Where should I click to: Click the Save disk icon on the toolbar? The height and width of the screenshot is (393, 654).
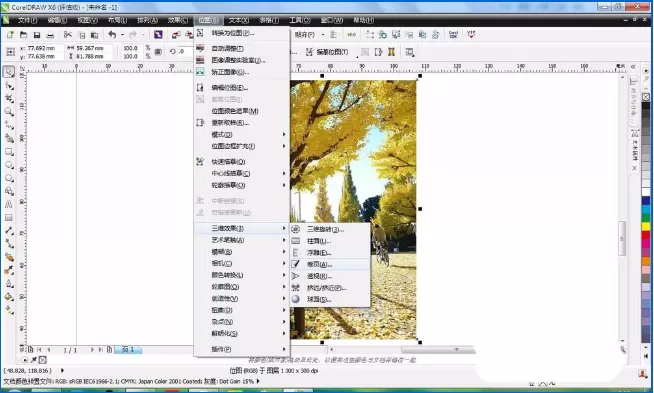pos(37,35)
